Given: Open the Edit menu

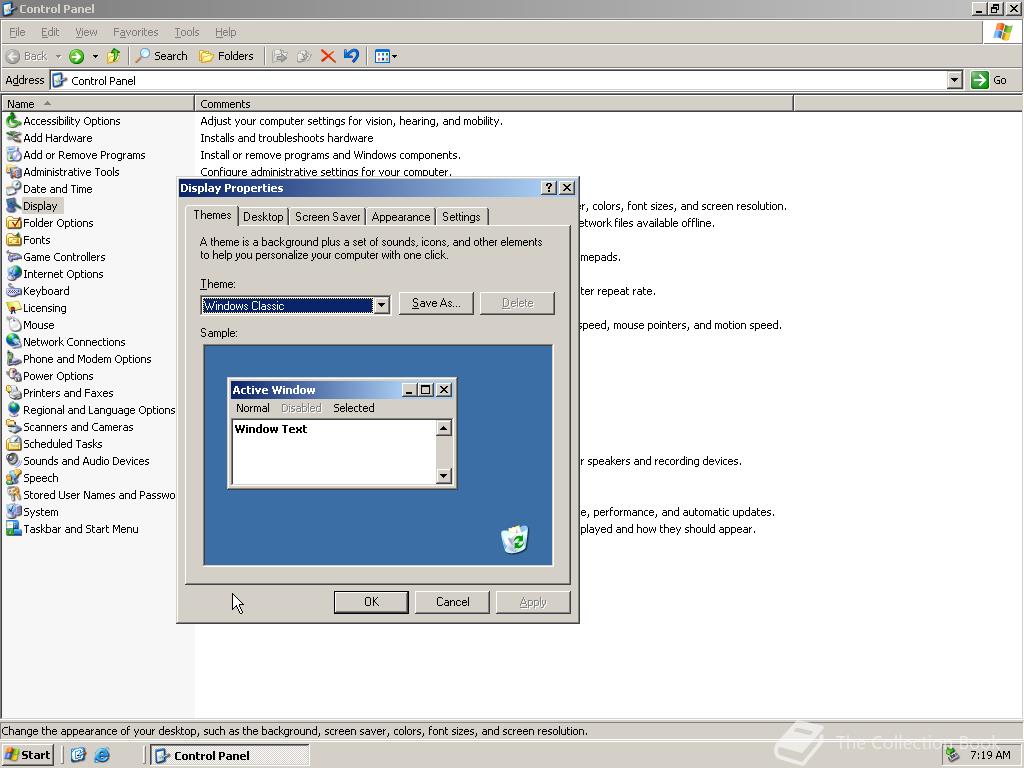Looking at the screenshot, I should (x=50, y=32).
